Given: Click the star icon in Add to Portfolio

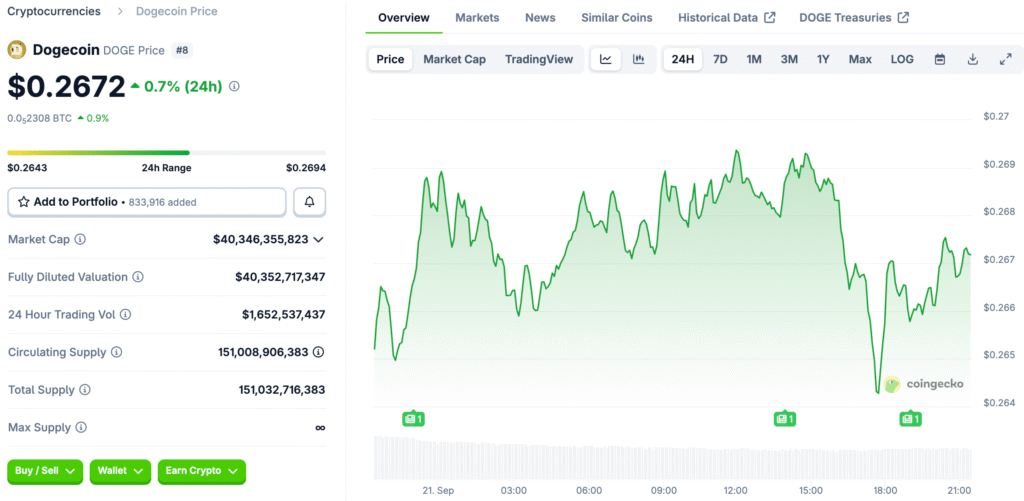Looking at the screenshot, I should coord(24,202).
